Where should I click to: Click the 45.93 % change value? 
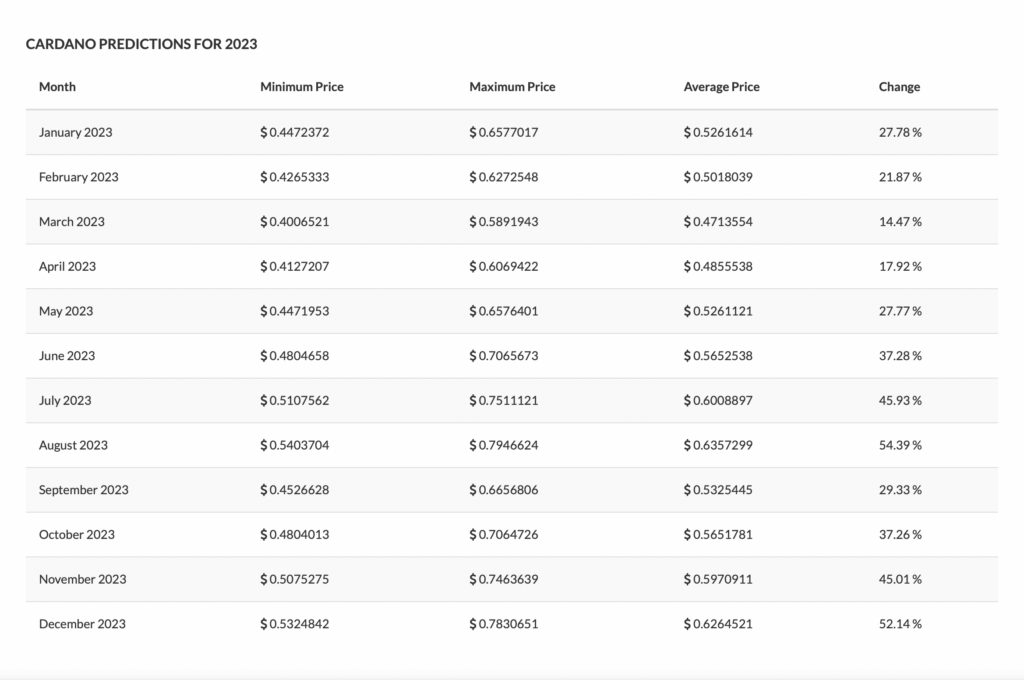tap(900, 400)
